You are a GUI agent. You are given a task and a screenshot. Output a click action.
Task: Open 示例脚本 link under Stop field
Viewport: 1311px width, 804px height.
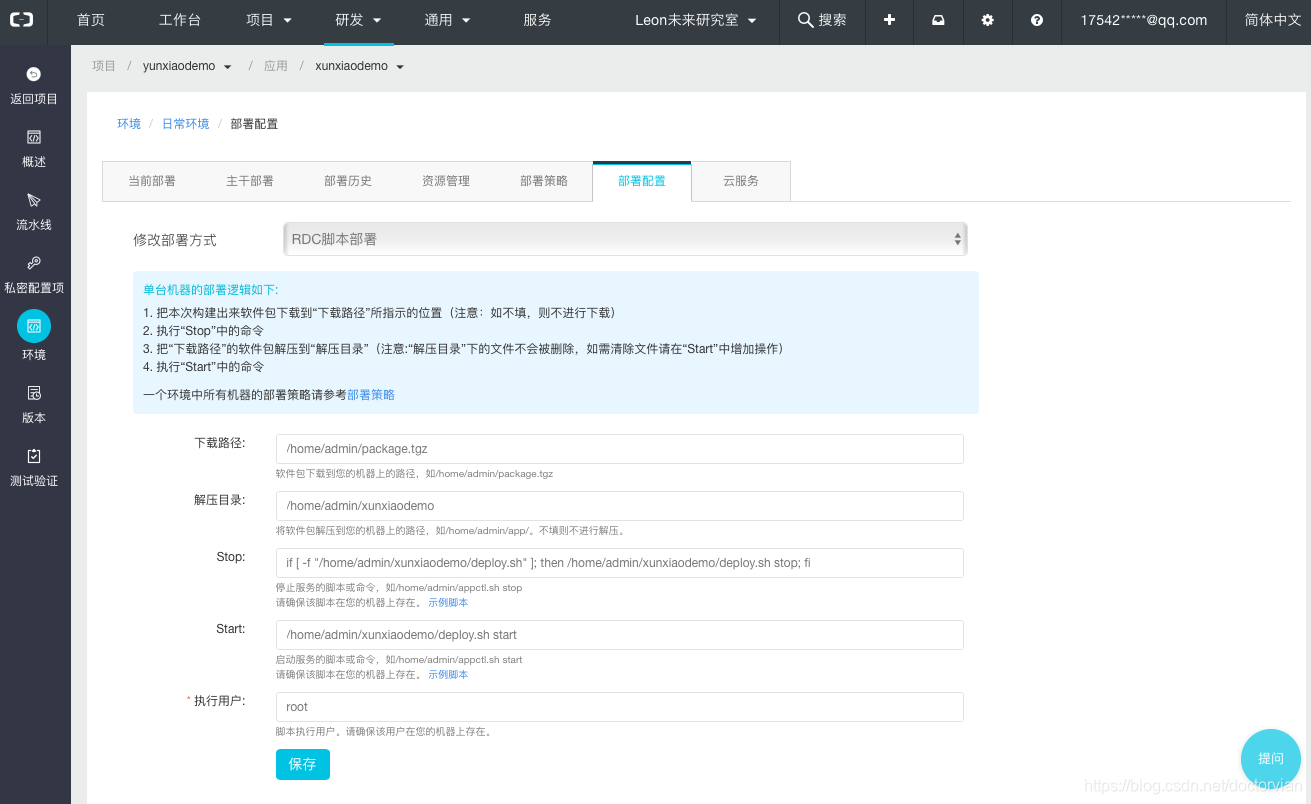pyautogui.click(x=448, y=603)
